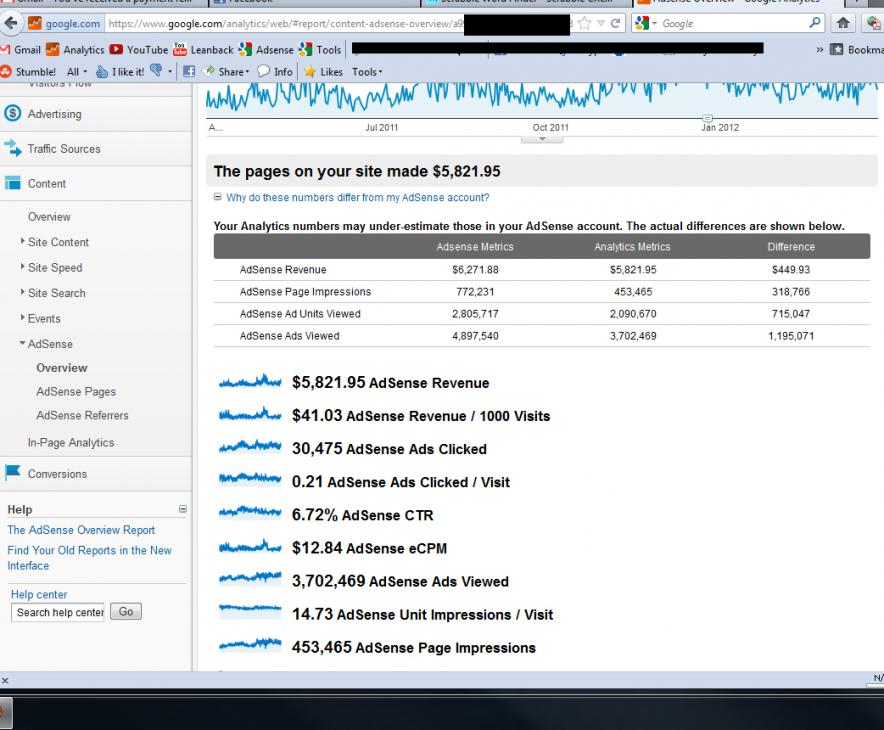Open the Leanback bookmark
This screenshot has width=884, height=730.
[x=203, y=50]
